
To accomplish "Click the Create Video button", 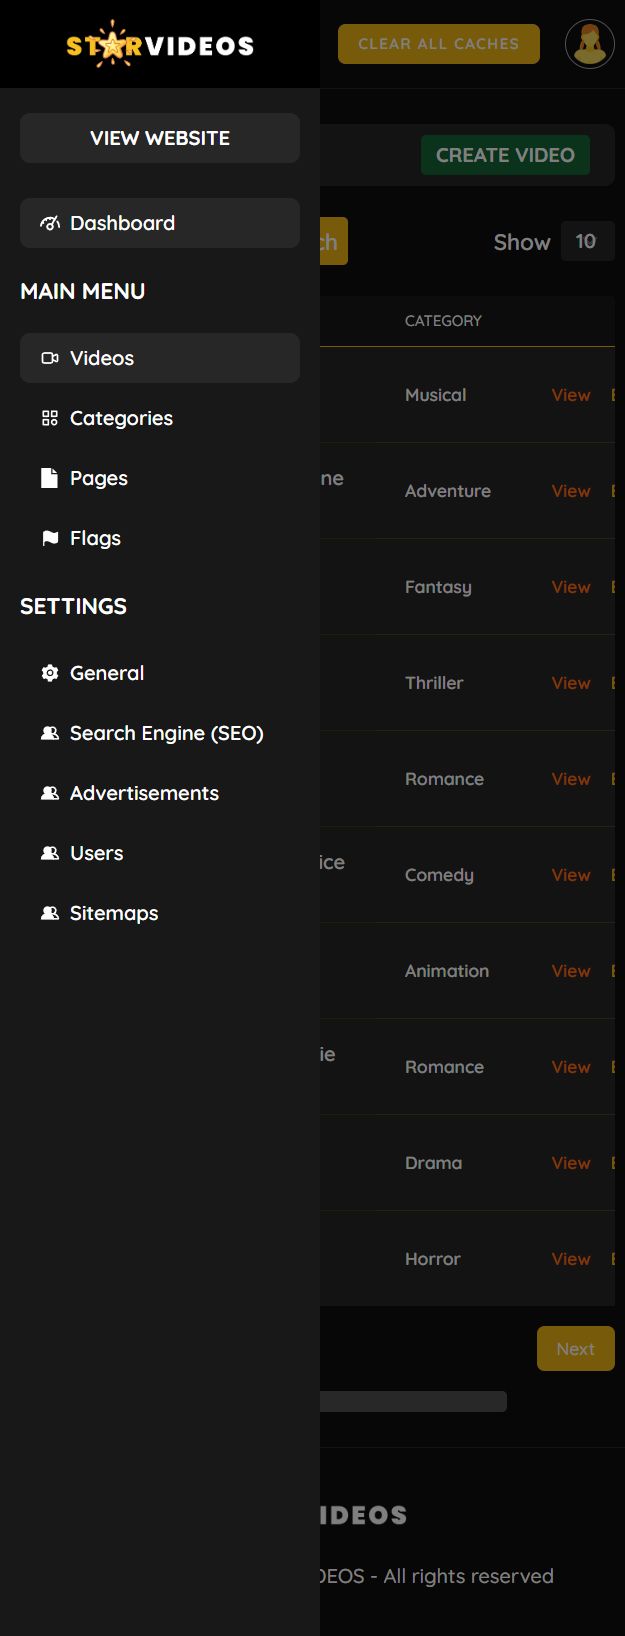I will (505, 155).
